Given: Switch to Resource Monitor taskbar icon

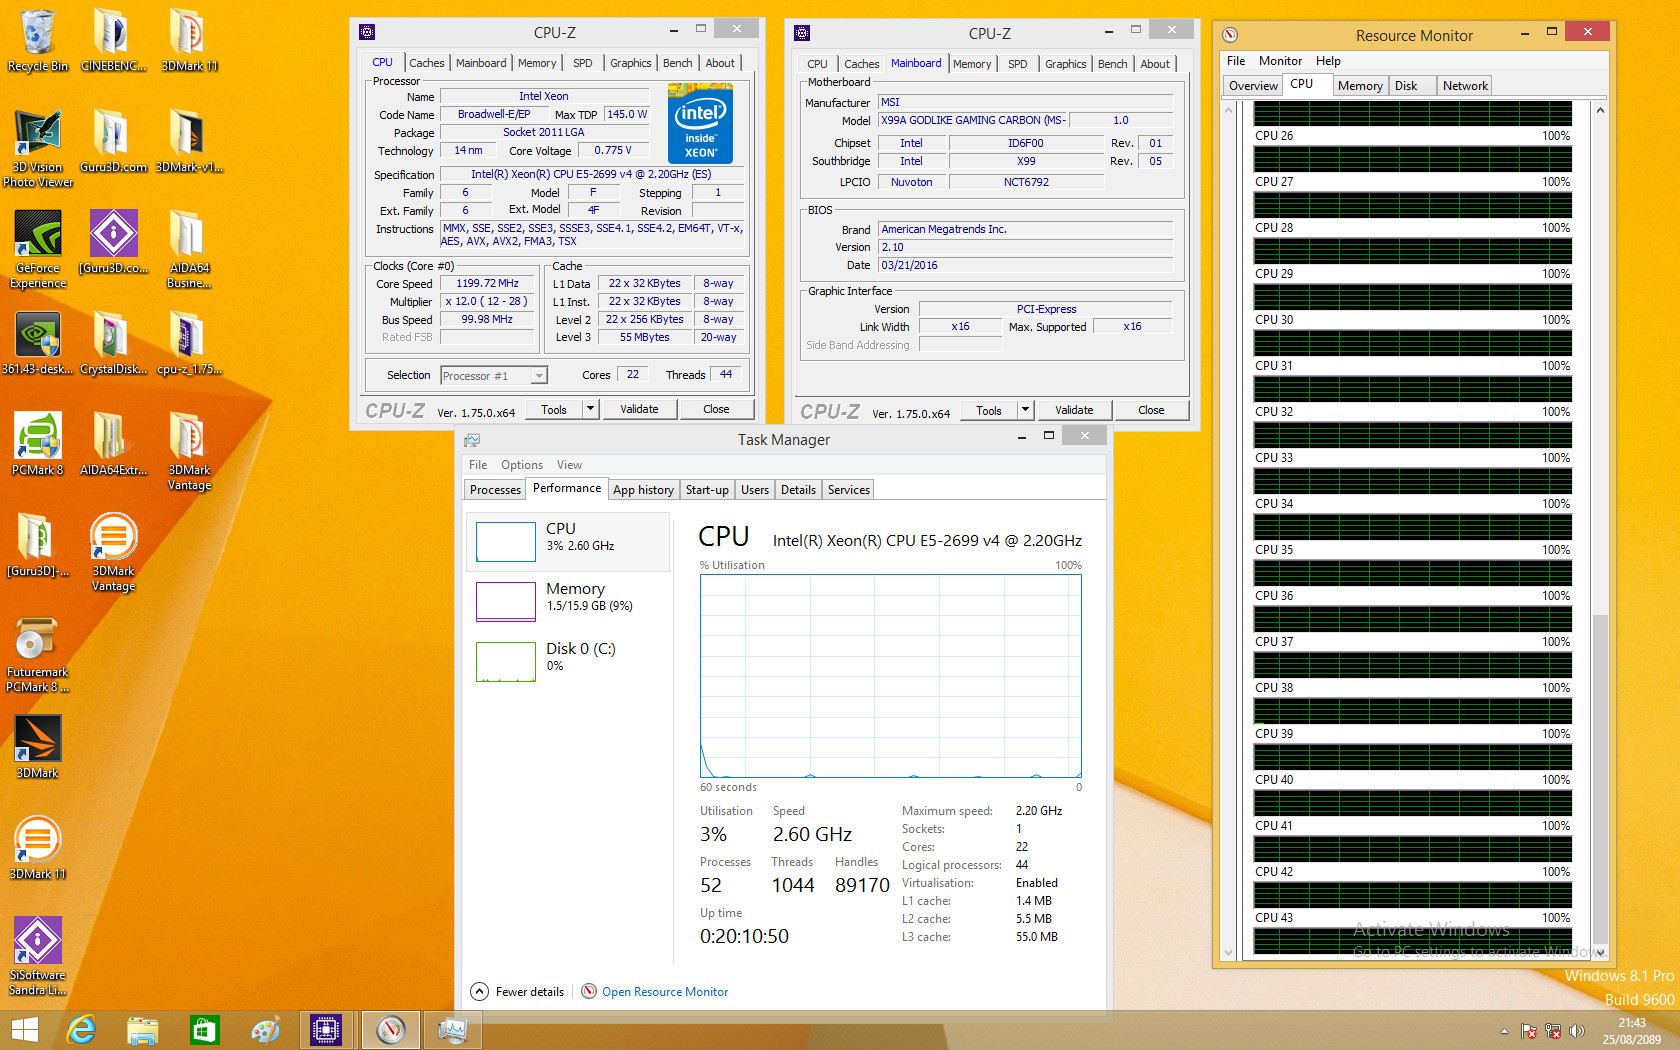Looking at the screenshot, I should click(x=390, y=1030).
